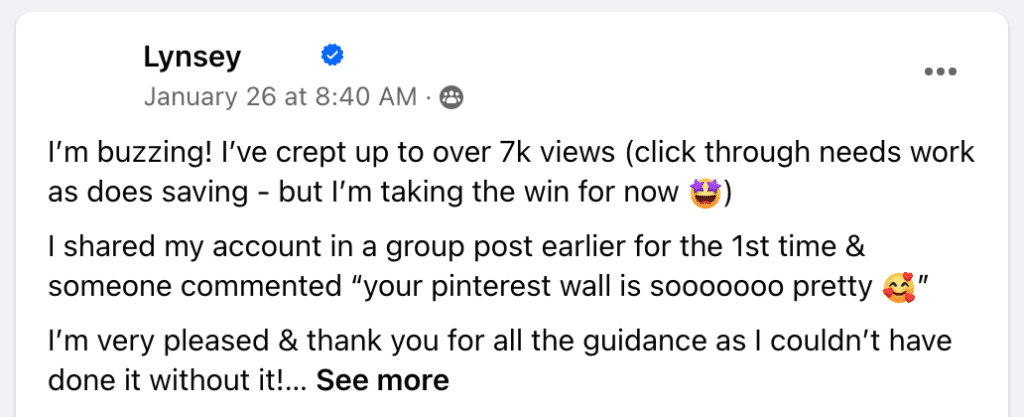Open the post options three-dot menu
This screenshot has height=417, width=1024.
pos(940,71)
